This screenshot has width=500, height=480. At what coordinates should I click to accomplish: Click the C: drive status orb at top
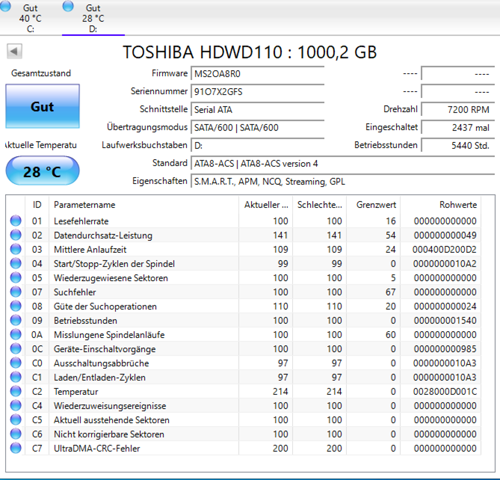pos(5,6)
